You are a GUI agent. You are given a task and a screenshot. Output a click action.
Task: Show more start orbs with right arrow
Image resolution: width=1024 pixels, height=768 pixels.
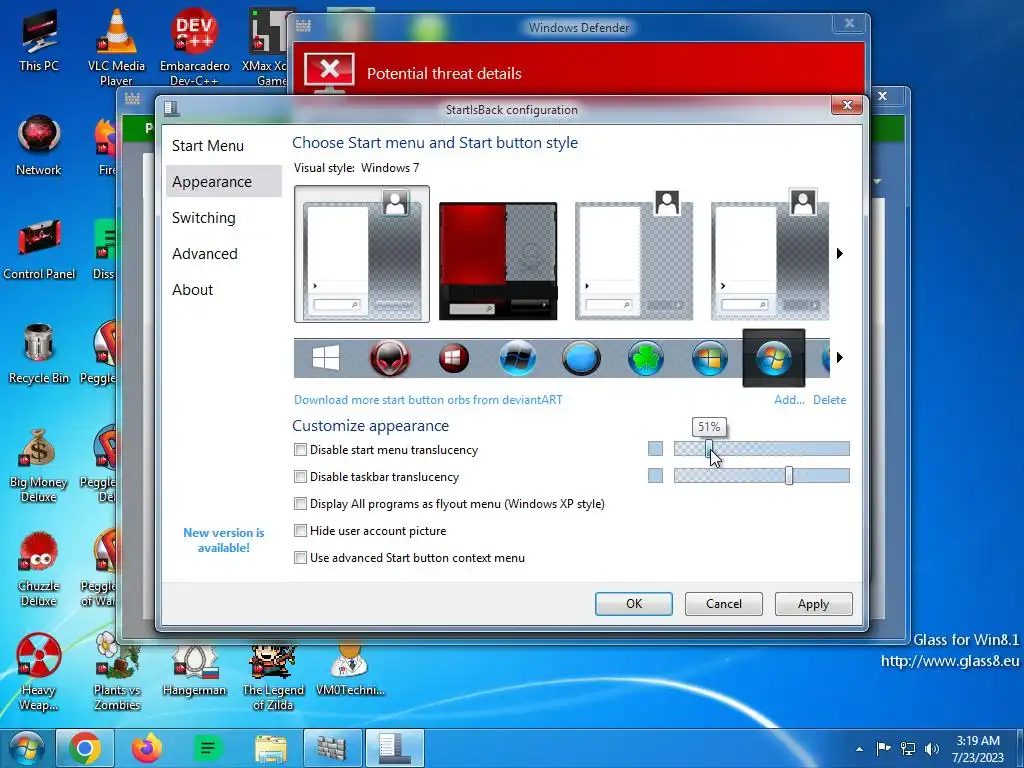tap(840, 357)
